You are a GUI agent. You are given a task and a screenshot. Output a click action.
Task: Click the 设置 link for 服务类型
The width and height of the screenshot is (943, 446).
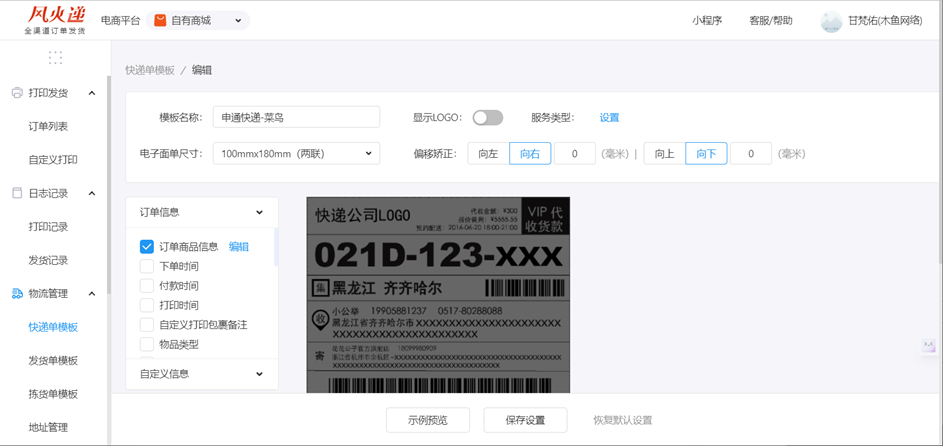tap(609, 118)
